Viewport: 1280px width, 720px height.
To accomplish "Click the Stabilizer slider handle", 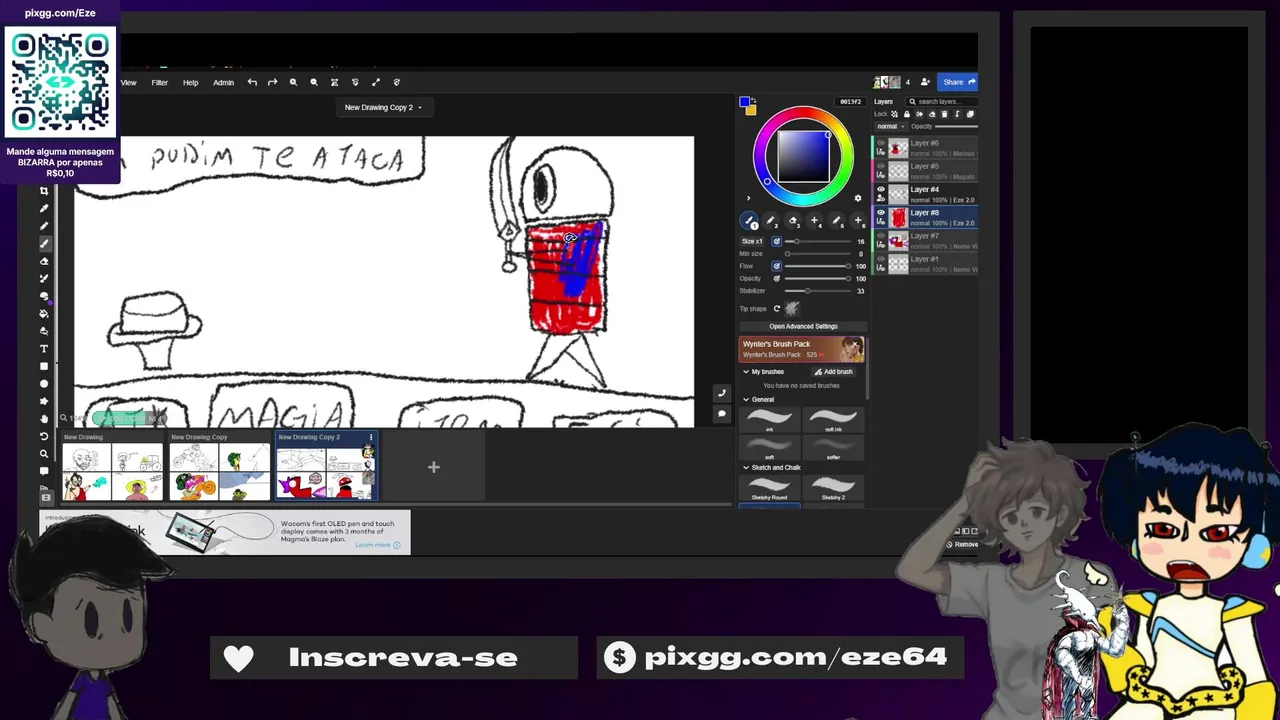I will coord(808,291).
